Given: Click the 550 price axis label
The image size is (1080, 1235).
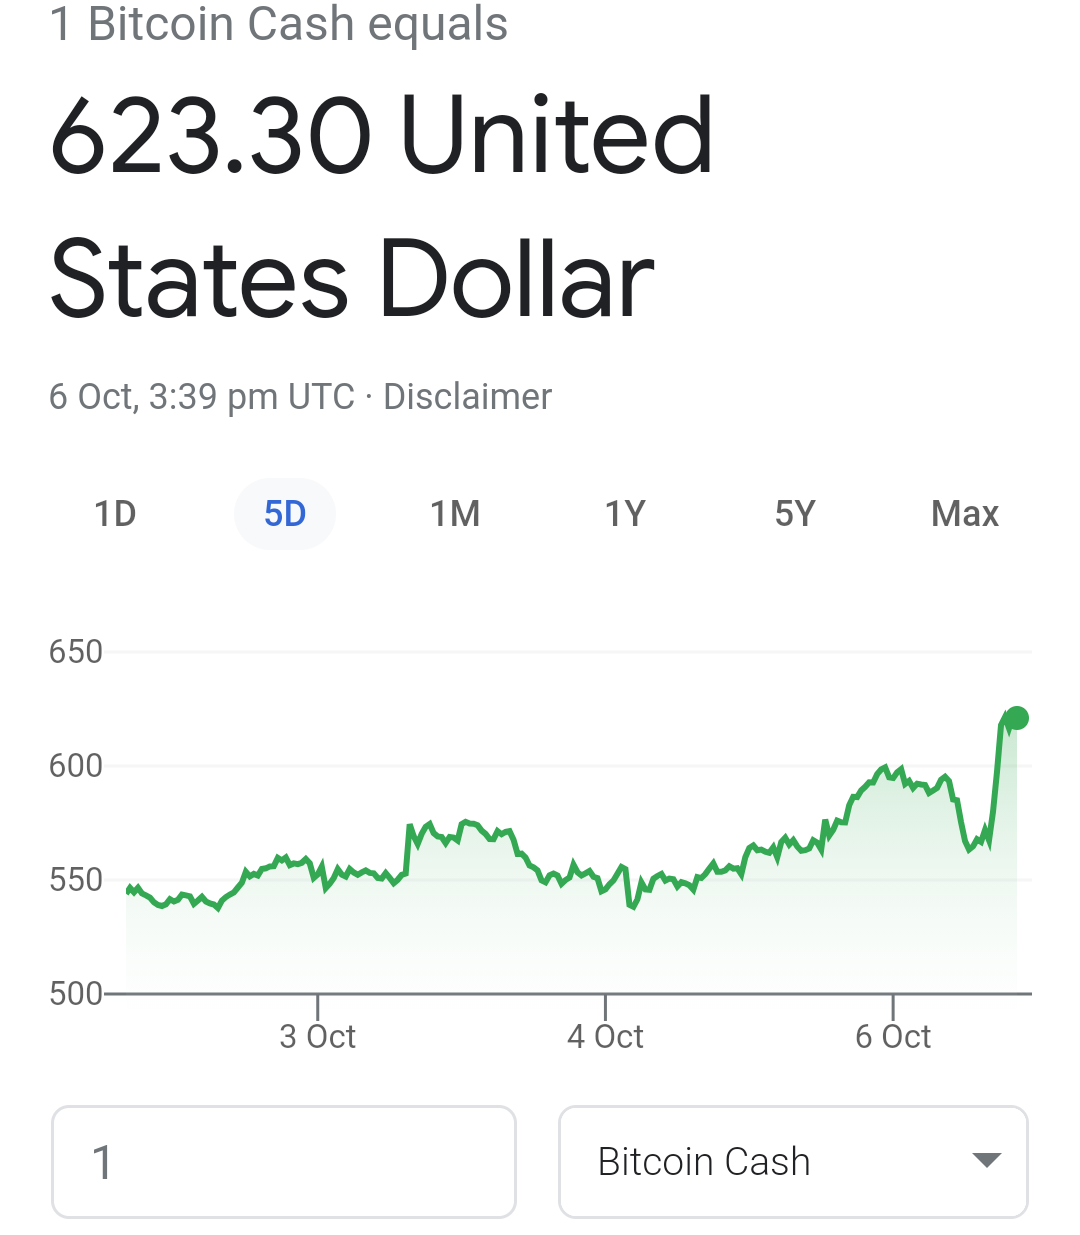Looking at the screenshot, I should point(76,880).
